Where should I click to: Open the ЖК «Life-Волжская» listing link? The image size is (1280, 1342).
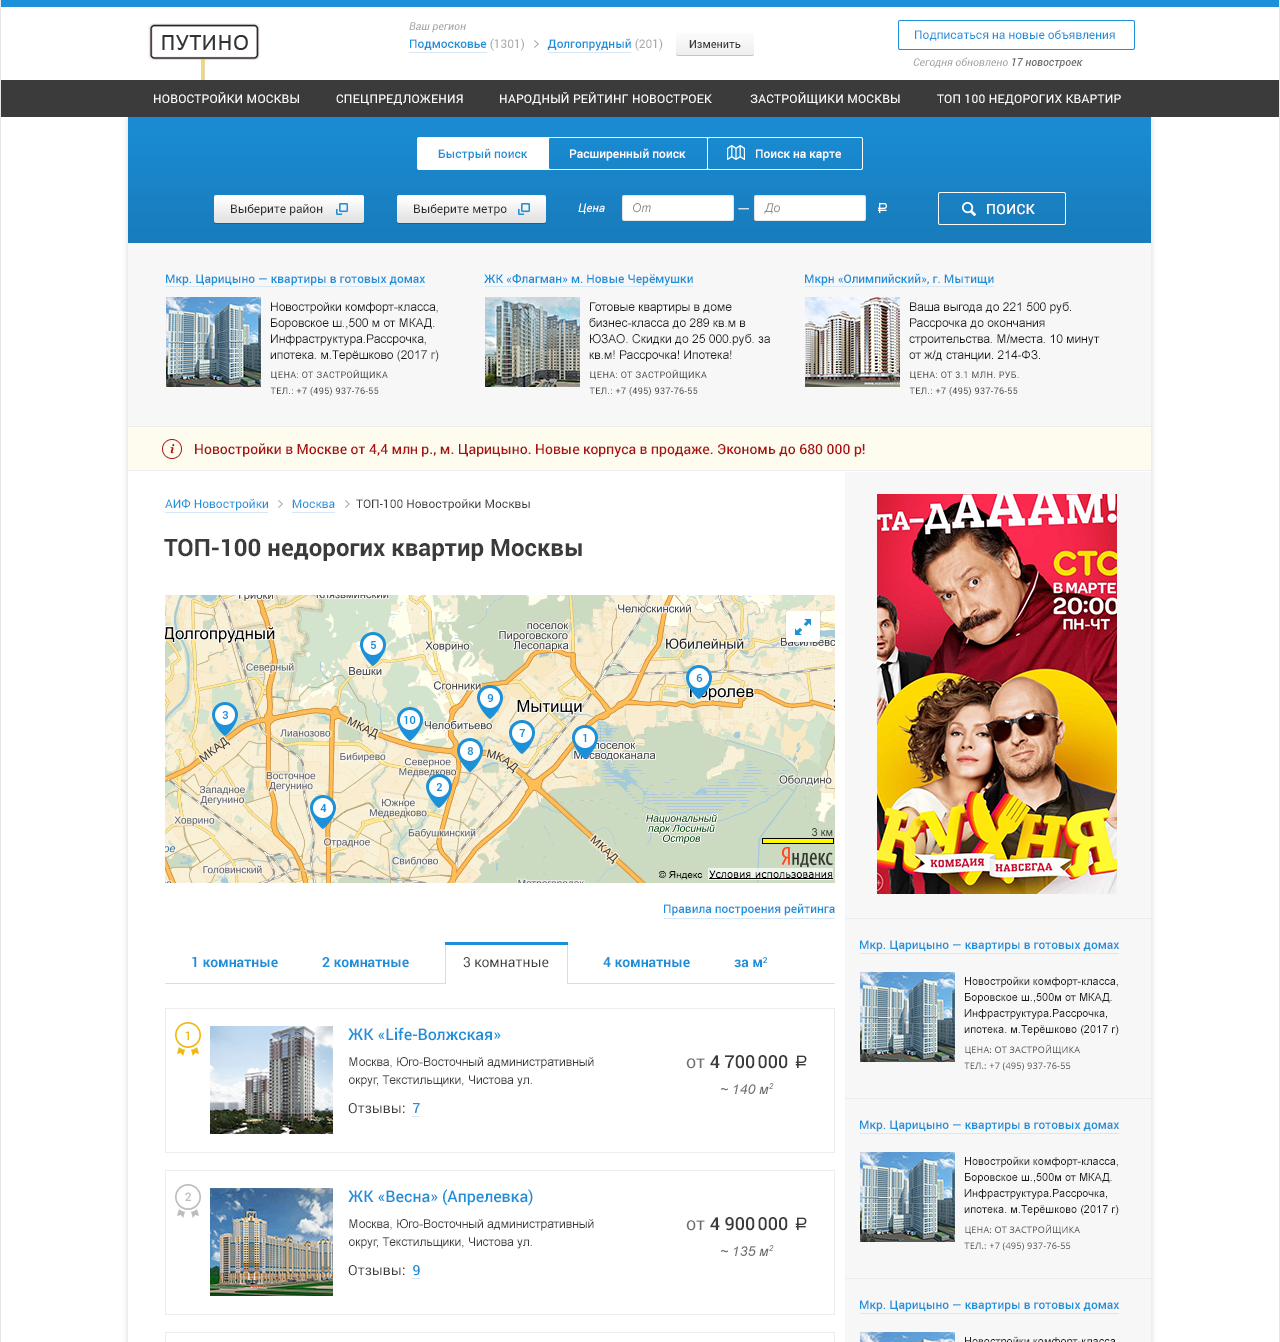[424, 1035]
